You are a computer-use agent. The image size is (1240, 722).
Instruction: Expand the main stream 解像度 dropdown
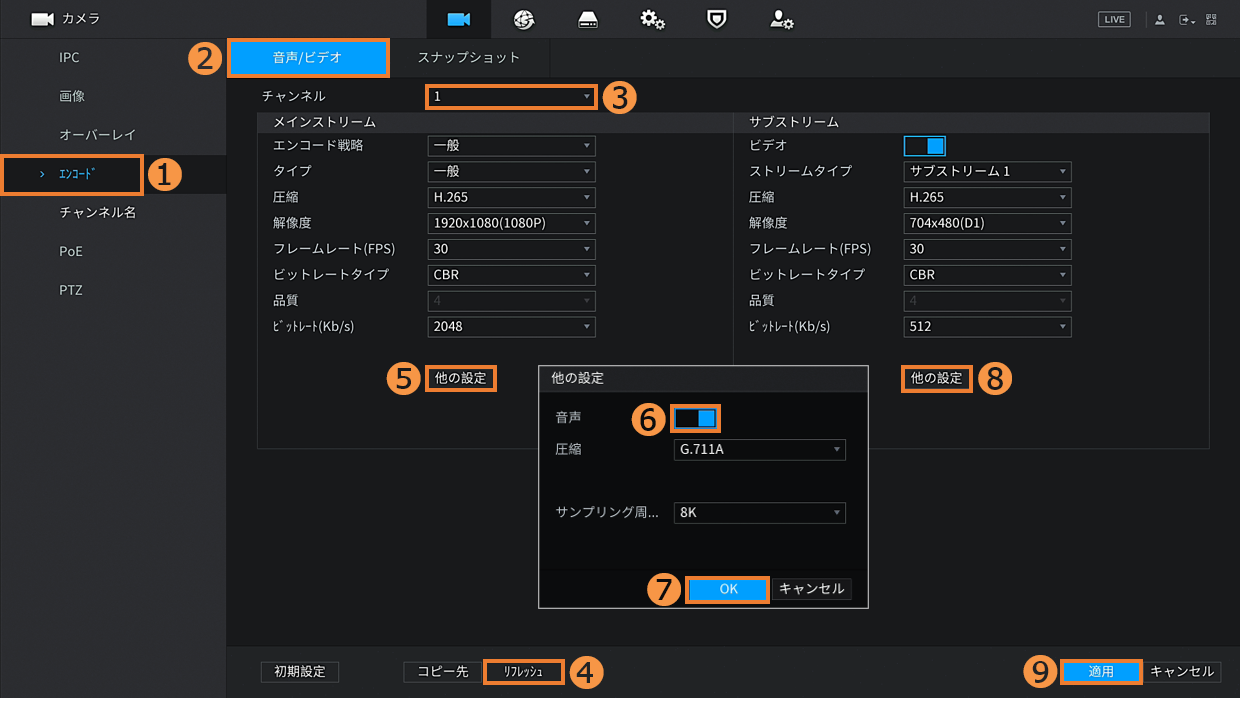pos(511,223)
